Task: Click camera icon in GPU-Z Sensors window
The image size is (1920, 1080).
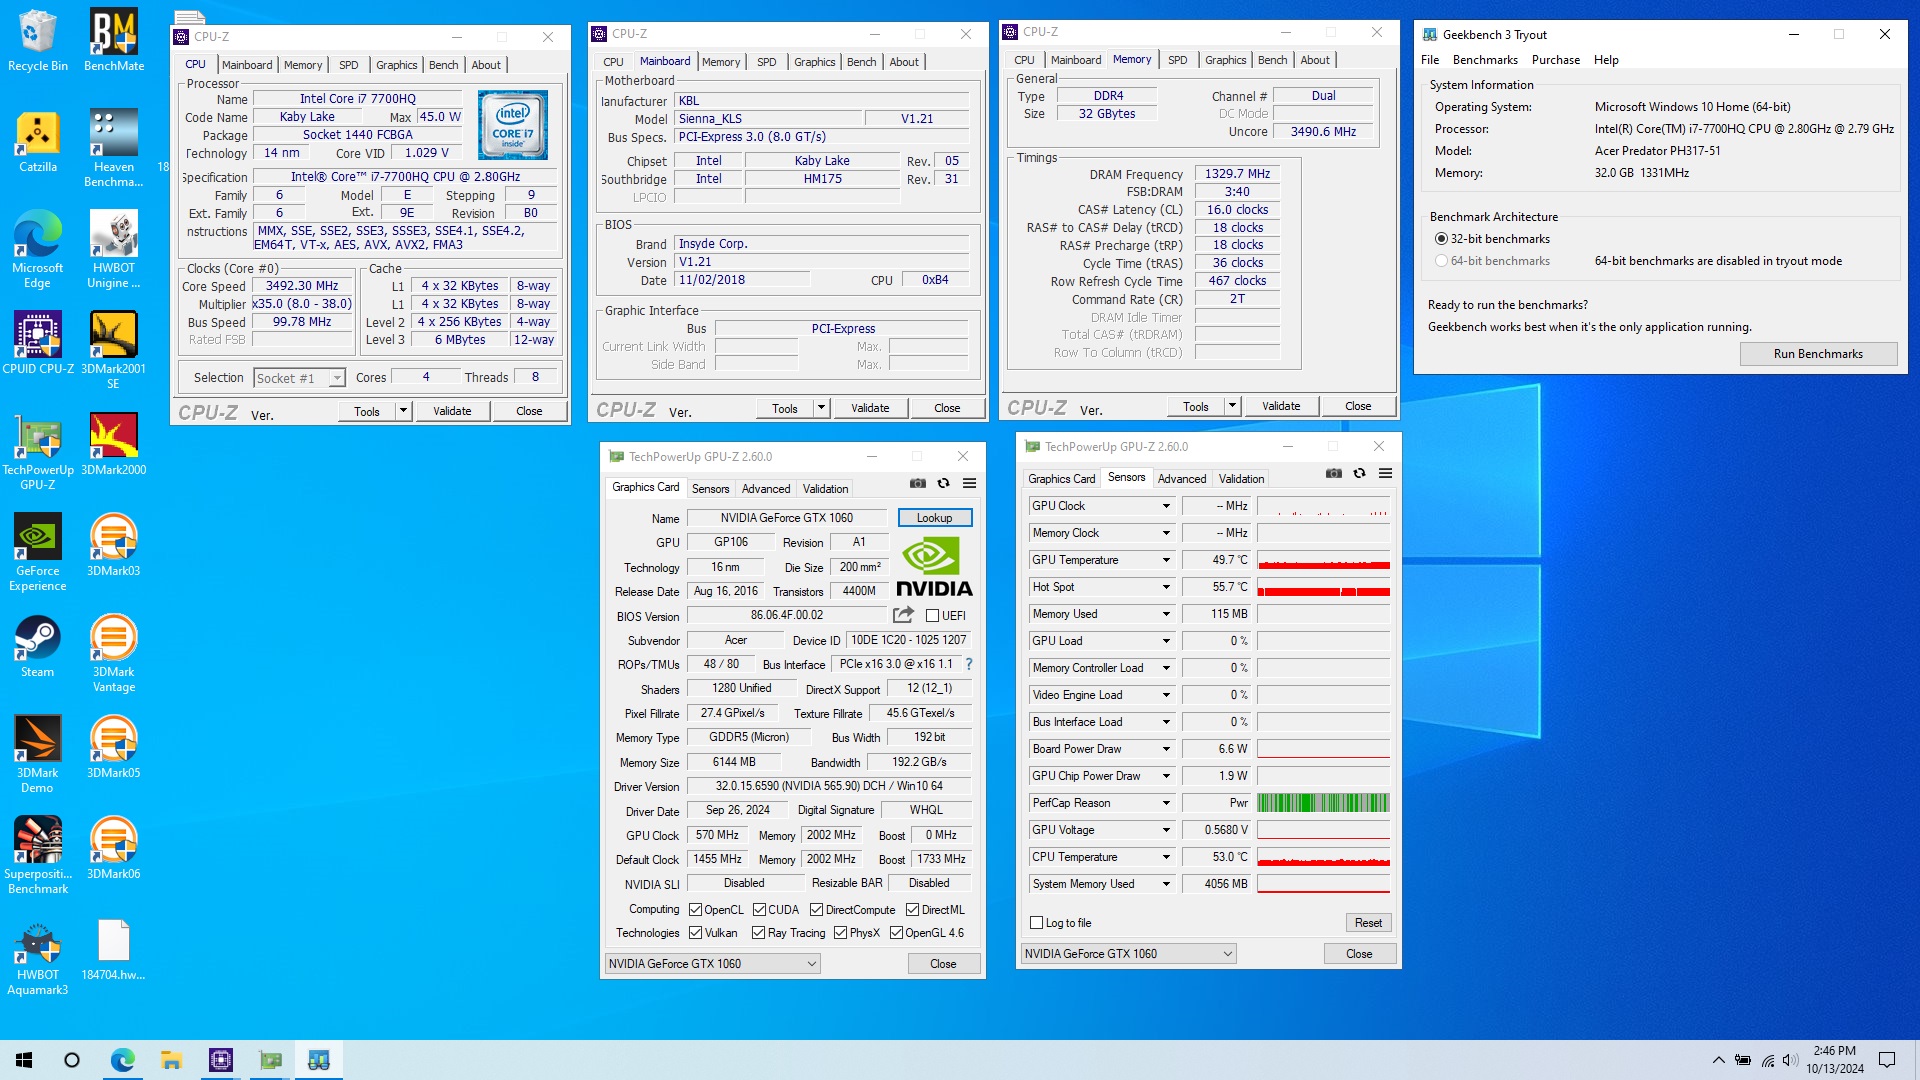Action: pyautogui.click(x=1333, y=473)
